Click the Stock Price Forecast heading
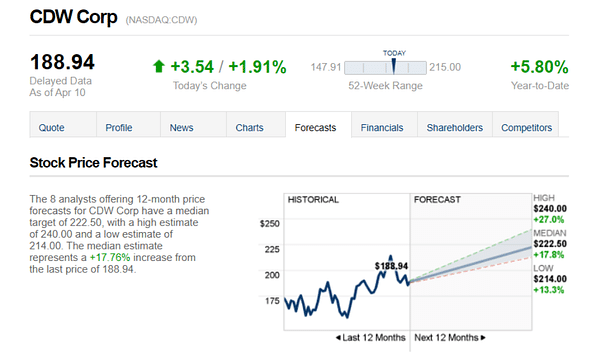 [93, 163]
